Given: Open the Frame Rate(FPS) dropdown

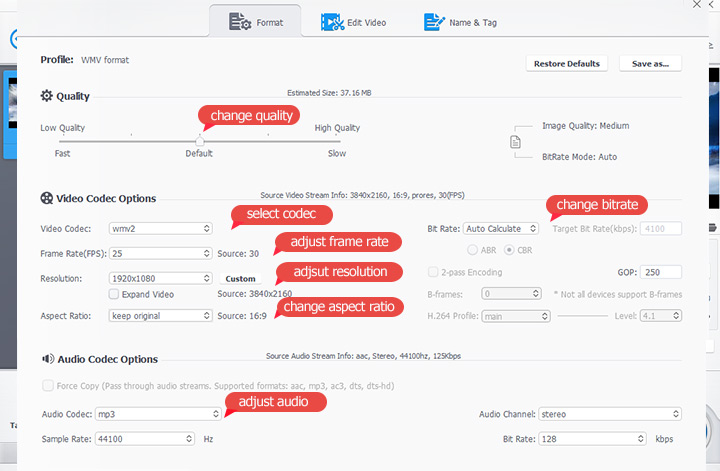Looking at the screenshot, I should click(160, 253).
